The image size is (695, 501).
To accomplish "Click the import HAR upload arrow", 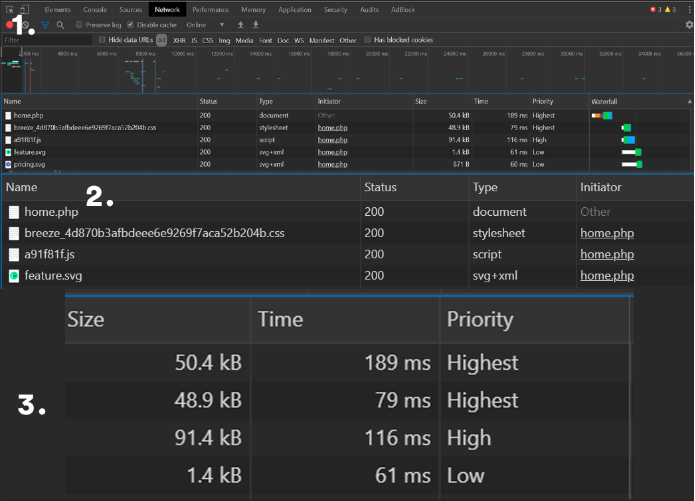I will coord(240,24).
